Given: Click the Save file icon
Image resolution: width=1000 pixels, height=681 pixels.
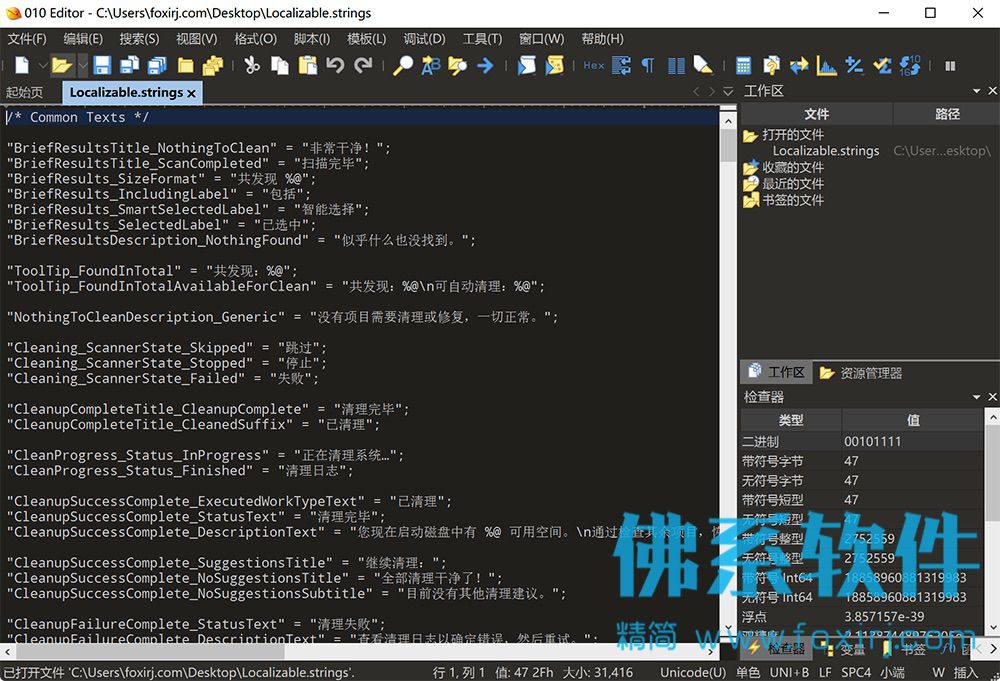Looking at the screenshot, I should click(x=102, y=65).
